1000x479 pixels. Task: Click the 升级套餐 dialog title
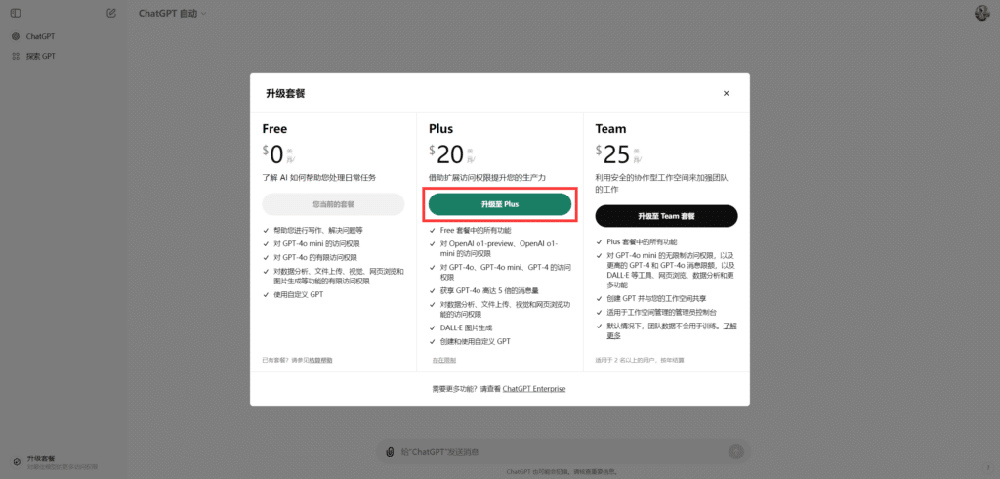point(286,94)
